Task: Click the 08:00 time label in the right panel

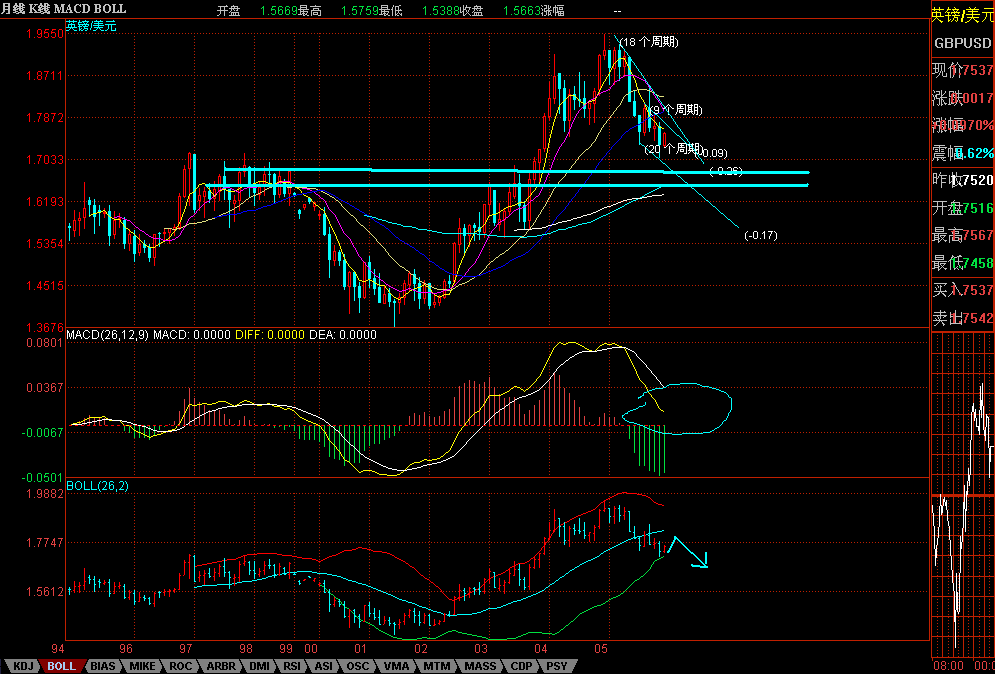Action: click(x=947, y=666)
